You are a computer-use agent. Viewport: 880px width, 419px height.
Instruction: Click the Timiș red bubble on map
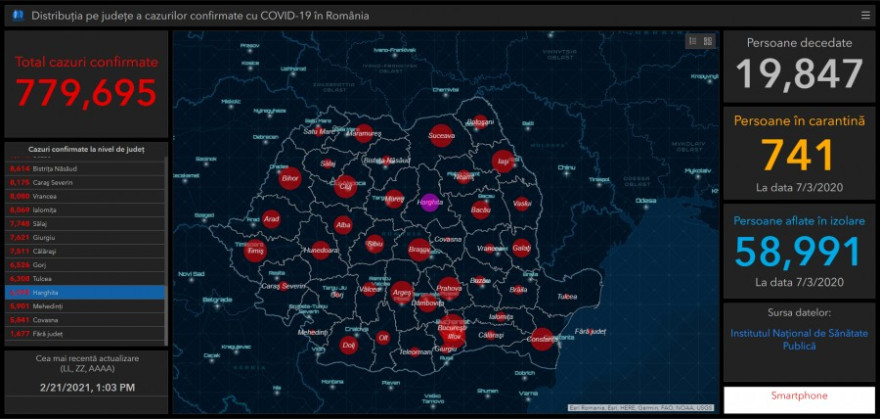pyautogui.click(x=256, y=251)
